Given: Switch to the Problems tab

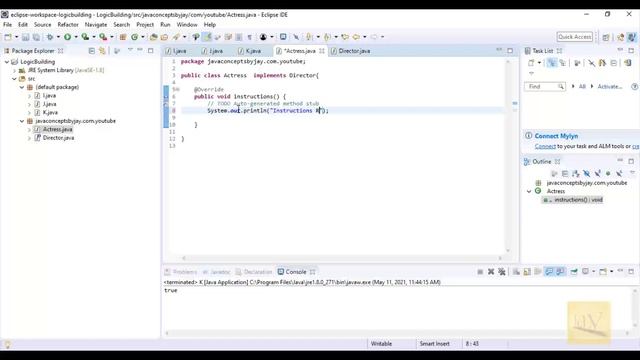Looking at the screenshot, I should [x=181, y=272].
